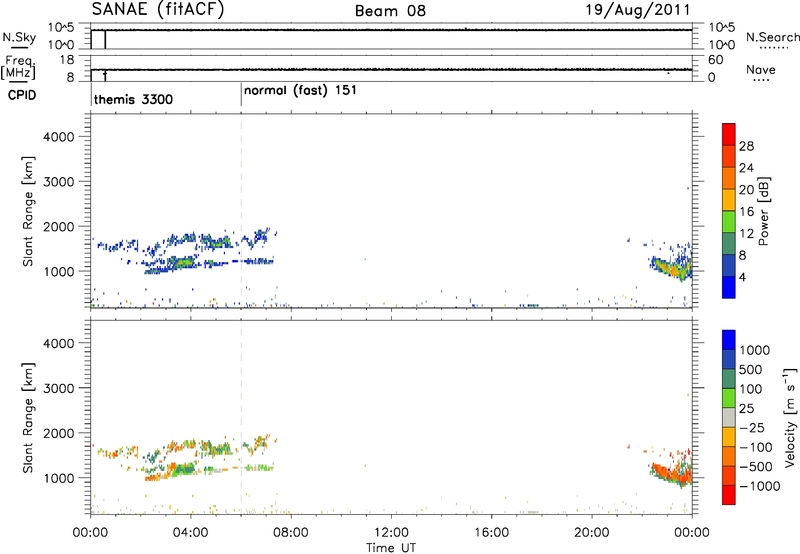Screen dimensions: 800x554
Task: Click the Freq. [MHz] axis label
Action: (x=19, y=68)
